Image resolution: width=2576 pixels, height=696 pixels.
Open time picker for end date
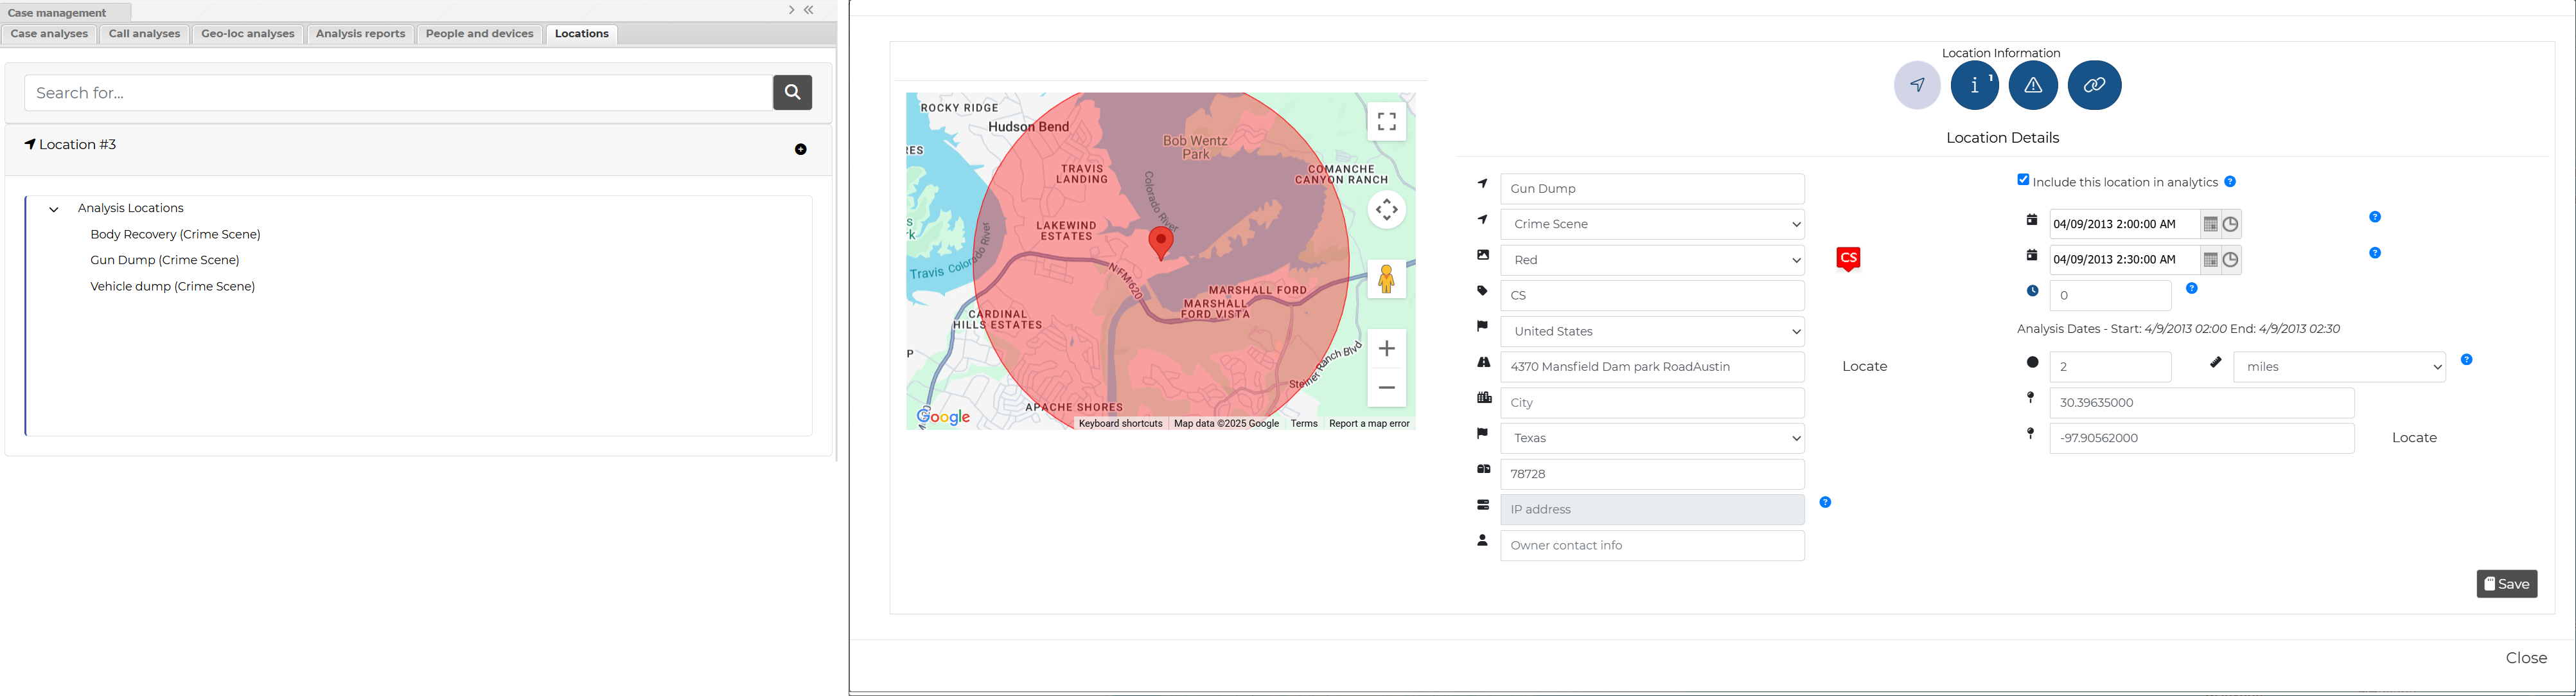click(2230, 260)
